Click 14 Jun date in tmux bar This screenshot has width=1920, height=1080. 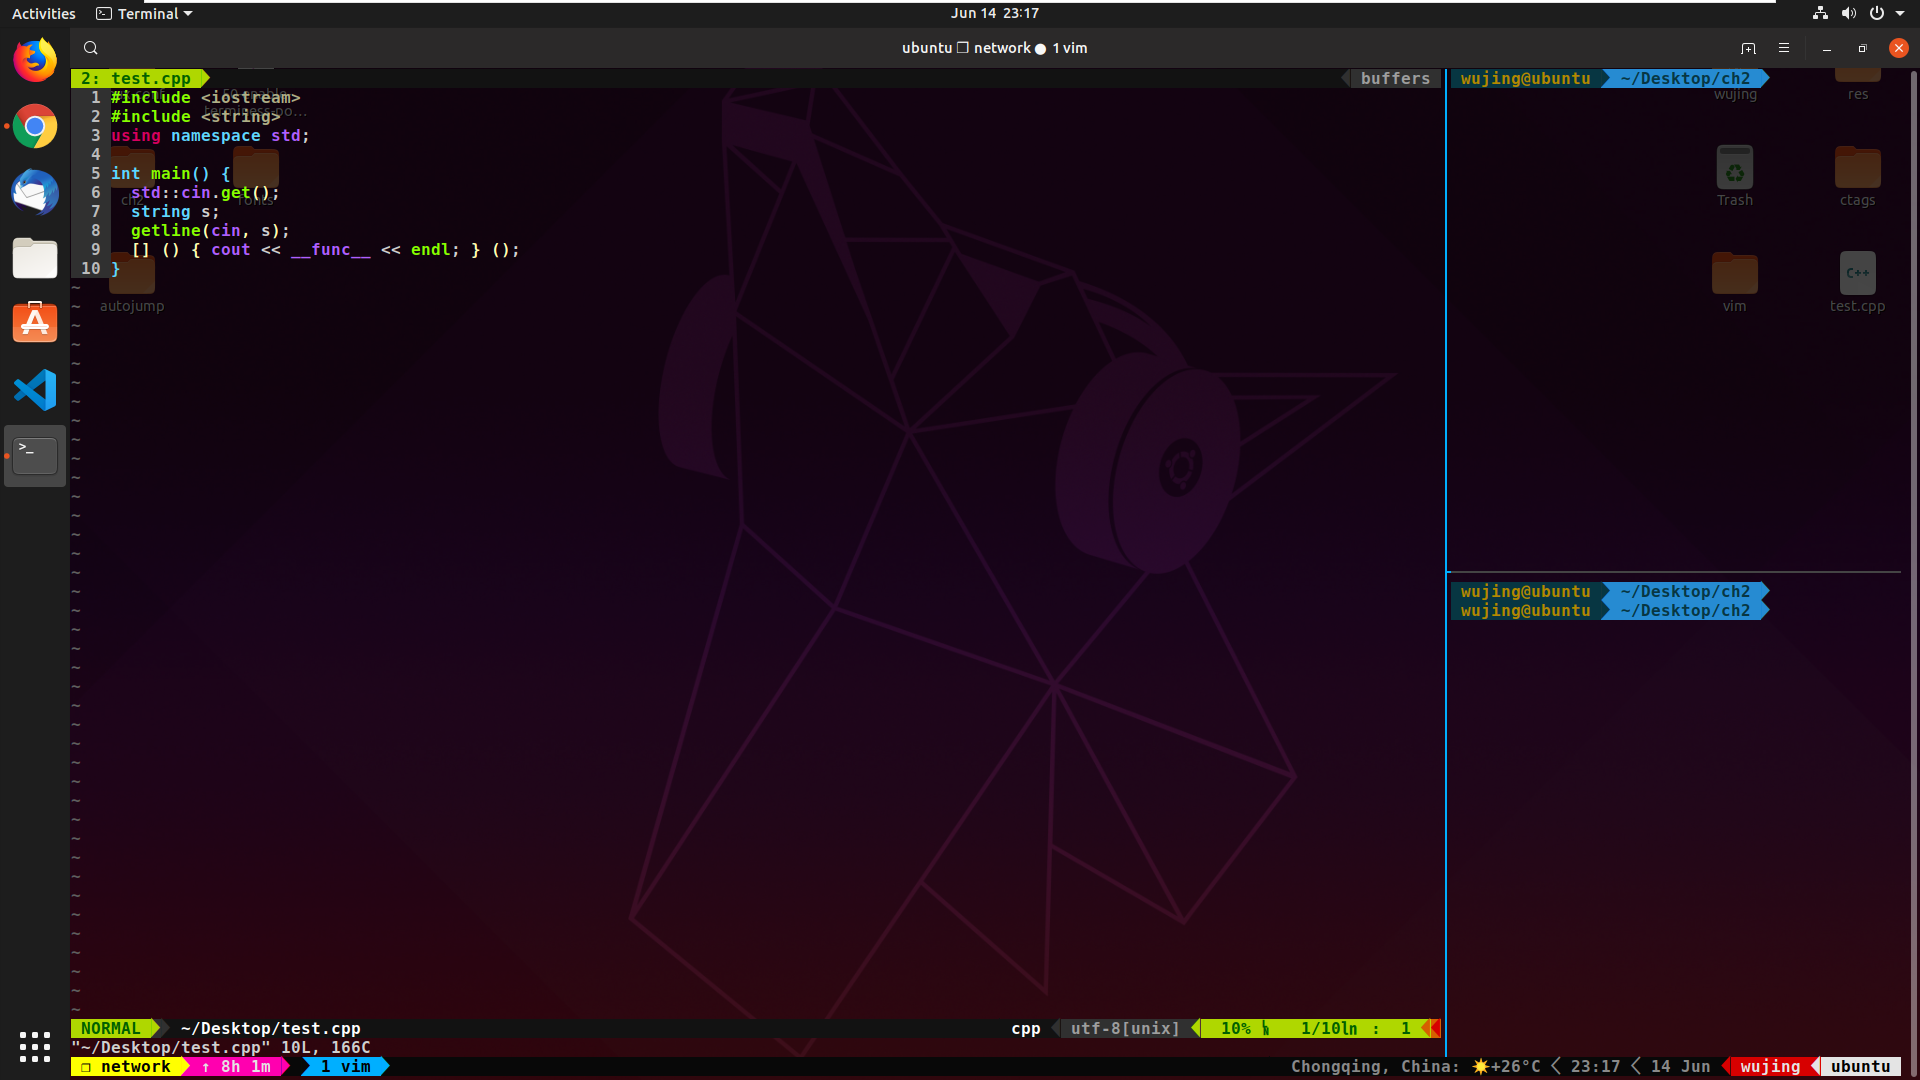click(x=1680, y=1067)
